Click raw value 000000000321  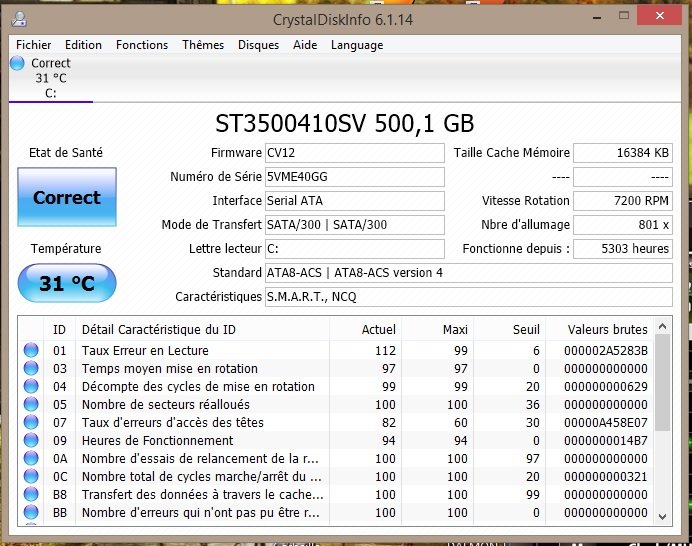606,477
